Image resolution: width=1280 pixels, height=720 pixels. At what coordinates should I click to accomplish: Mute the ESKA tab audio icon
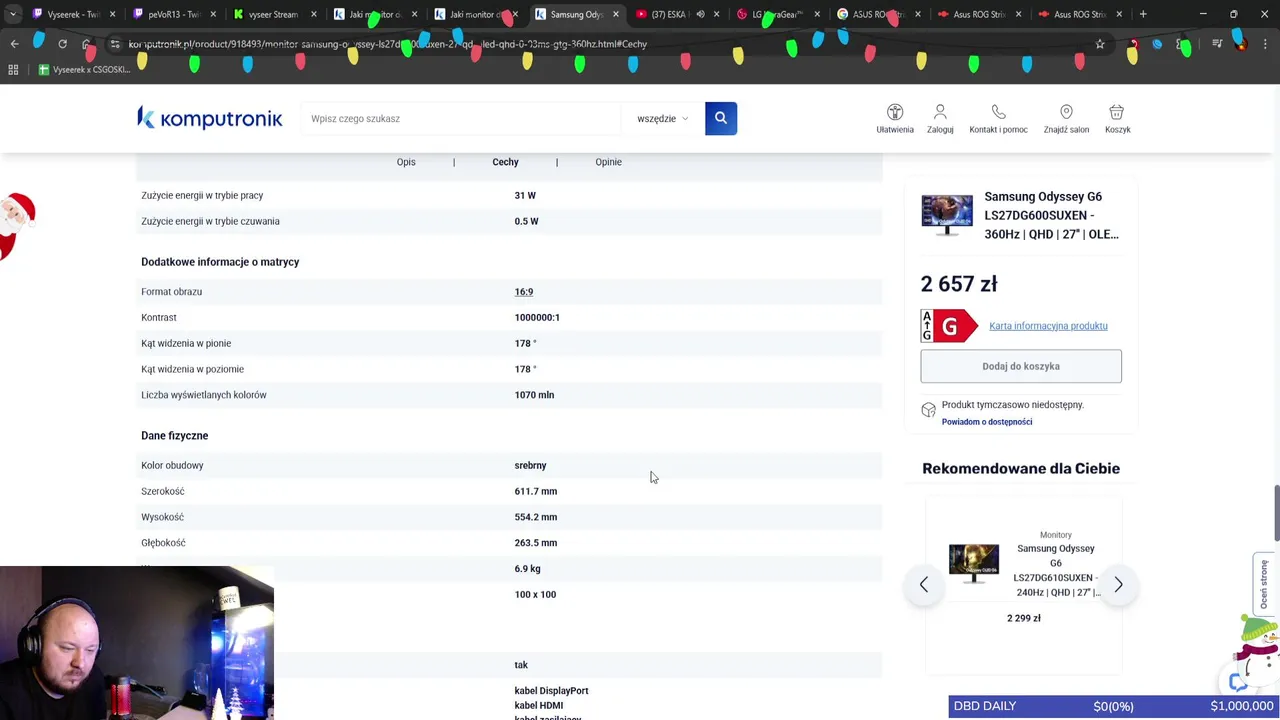700,14
